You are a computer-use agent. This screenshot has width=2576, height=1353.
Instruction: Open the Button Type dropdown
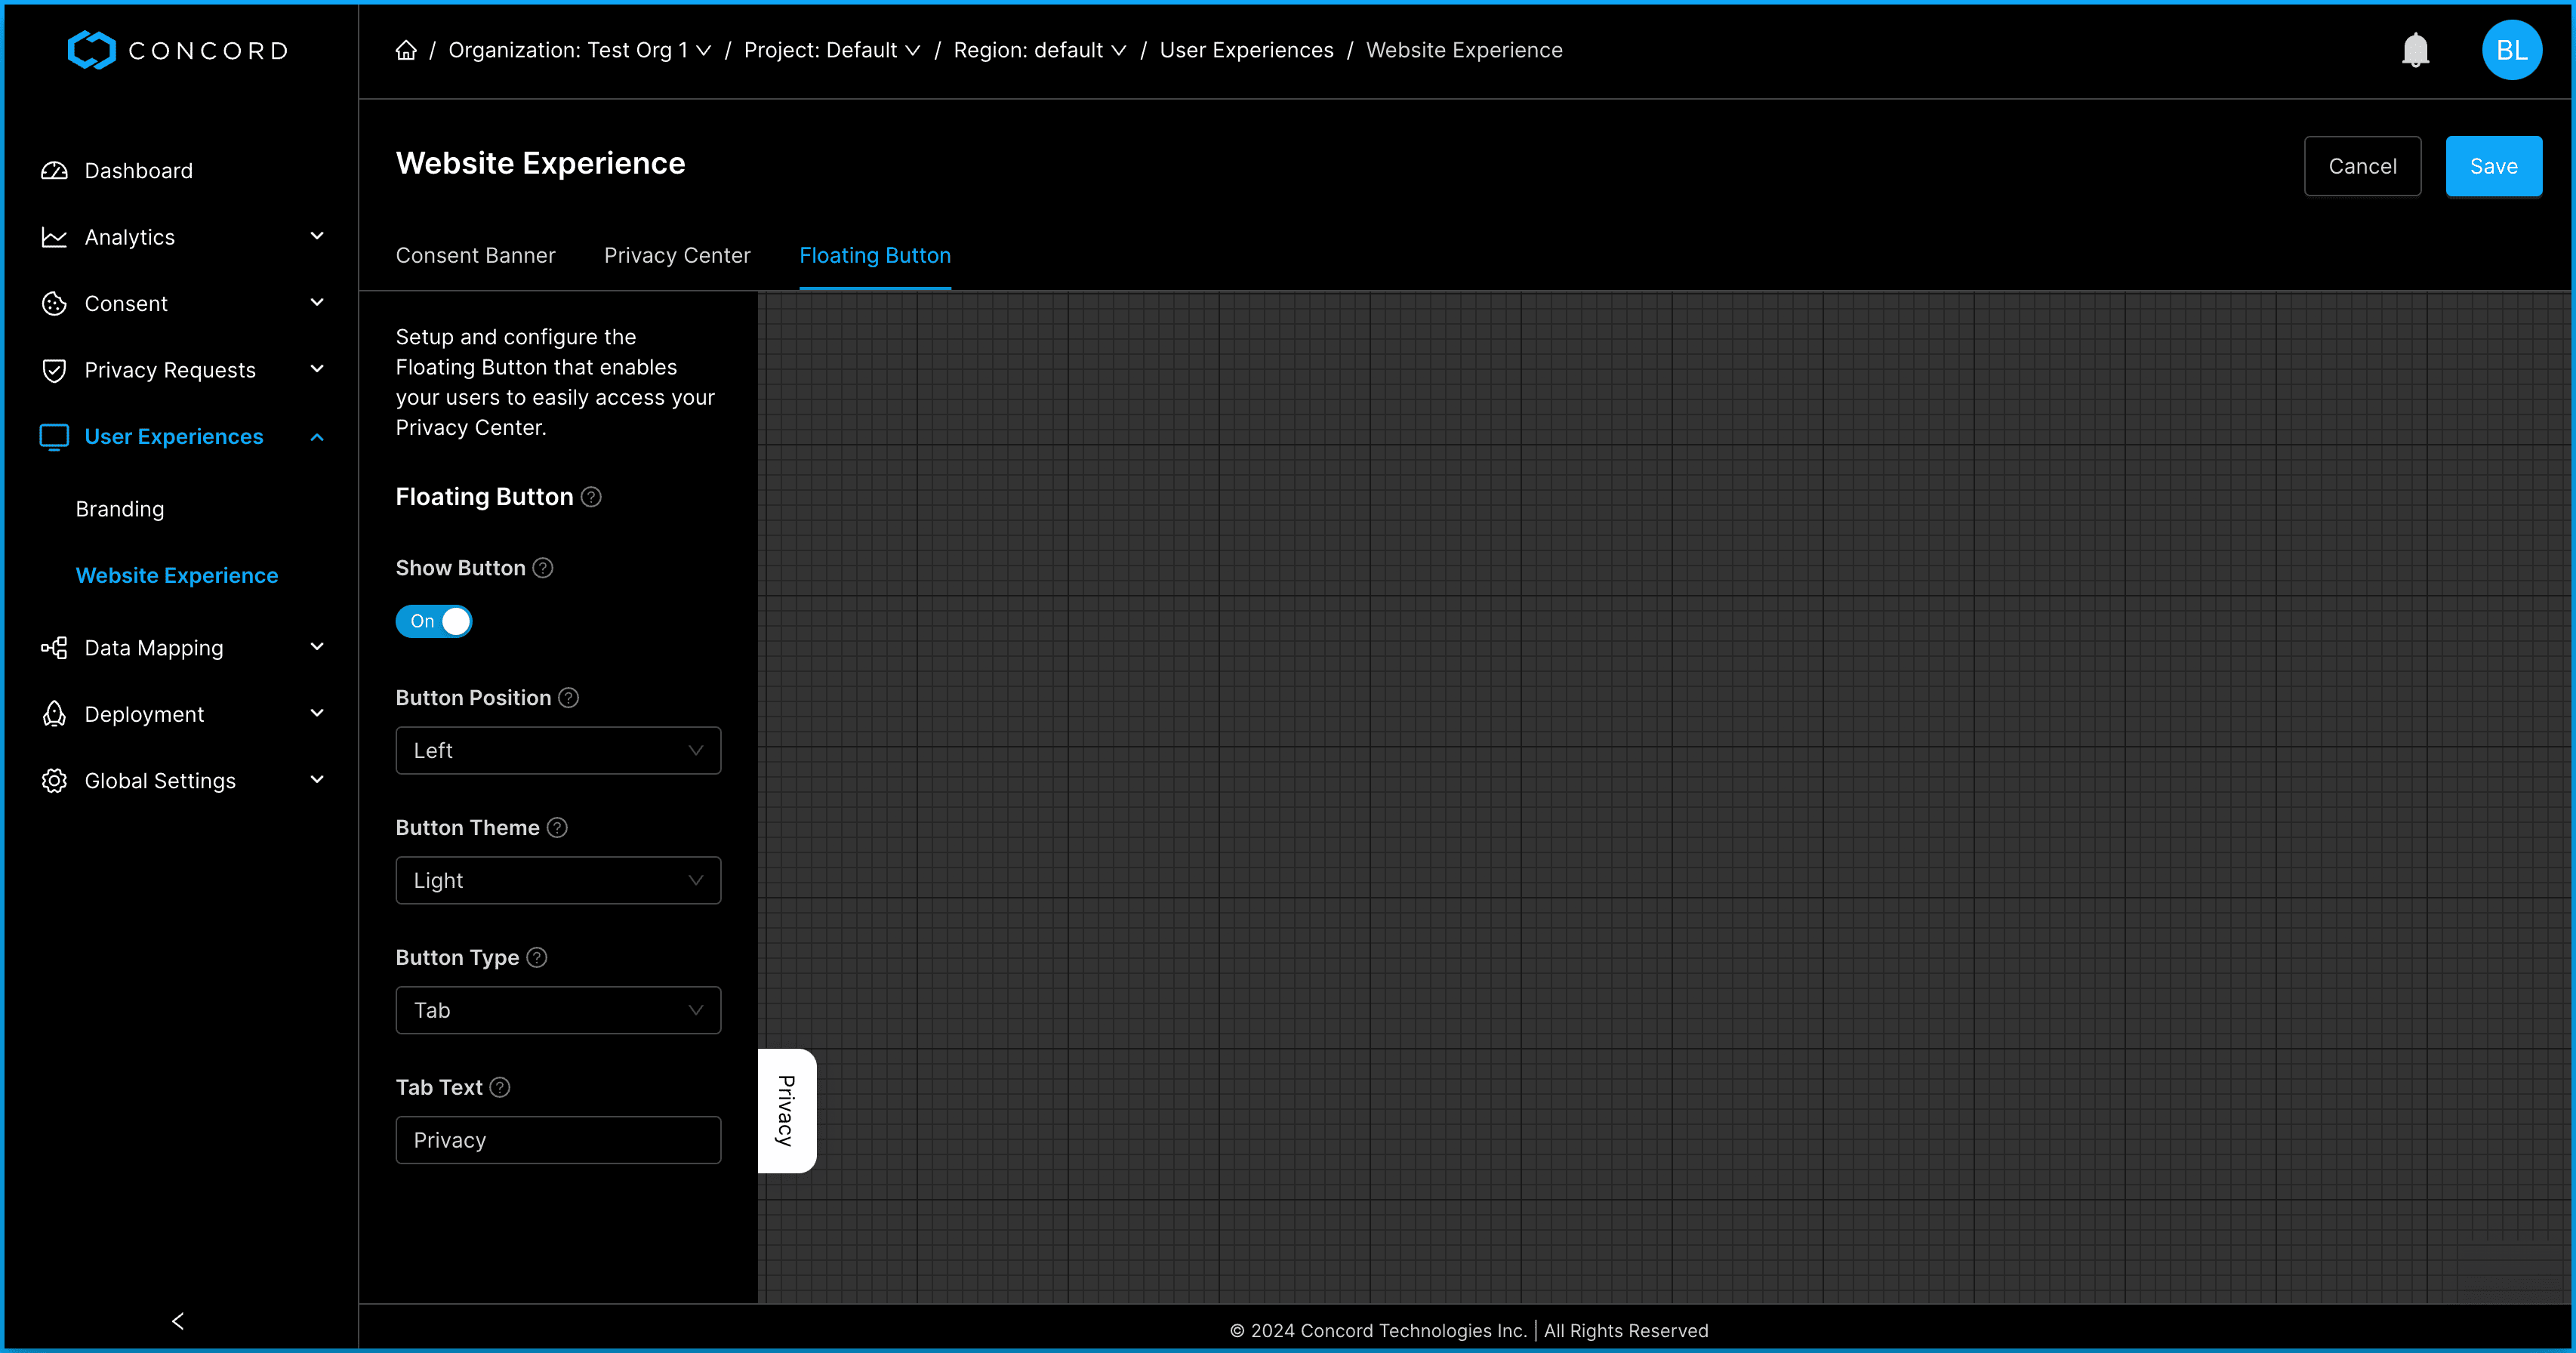558,1010
